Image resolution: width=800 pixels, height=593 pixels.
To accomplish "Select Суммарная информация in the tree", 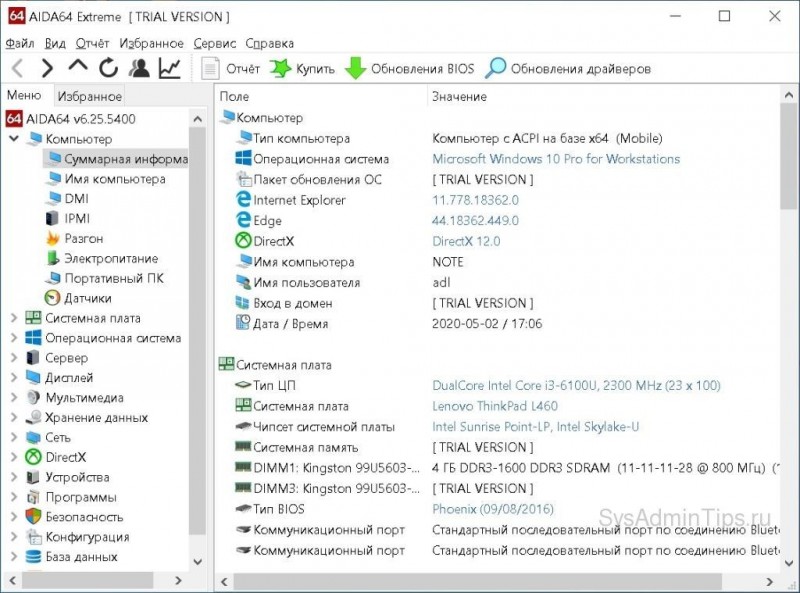I will [x=117, y=159].
